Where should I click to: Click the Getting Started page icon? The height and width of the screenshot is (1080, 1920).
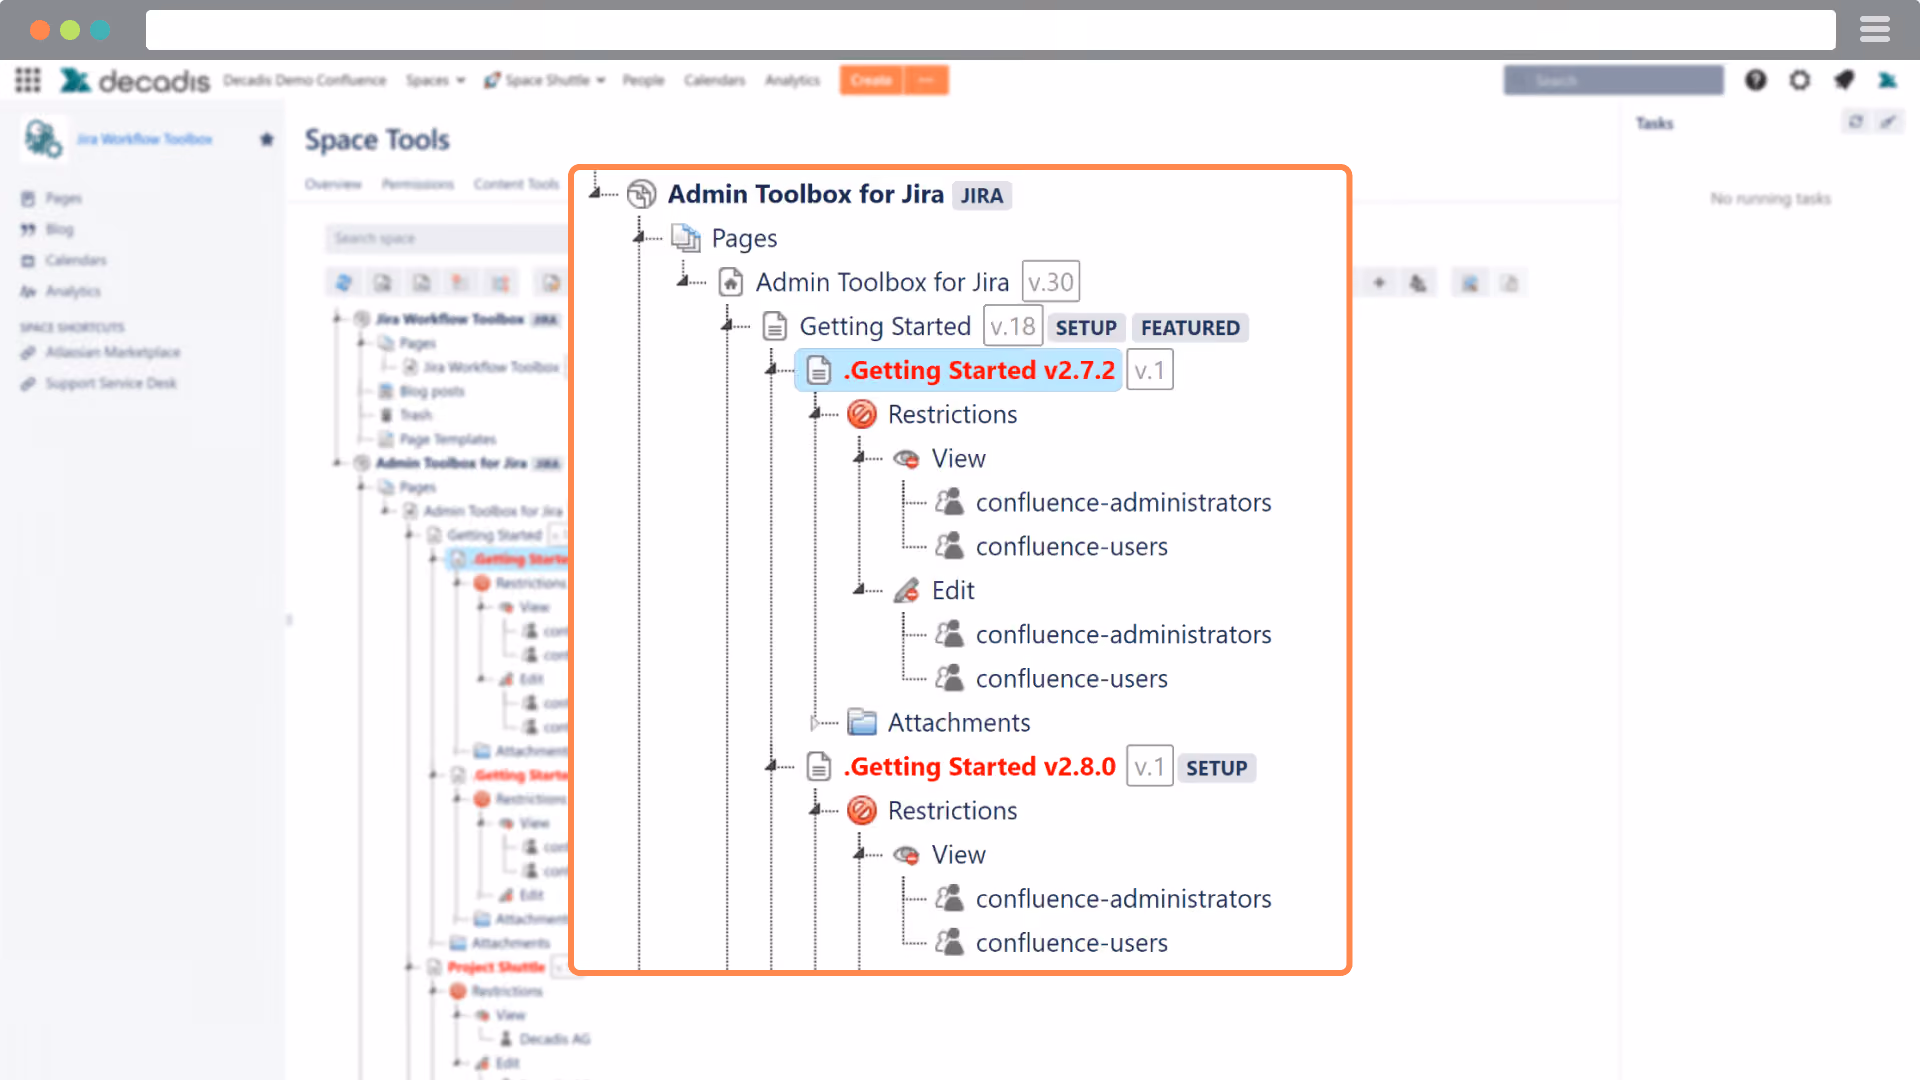(x=775, y=326)
